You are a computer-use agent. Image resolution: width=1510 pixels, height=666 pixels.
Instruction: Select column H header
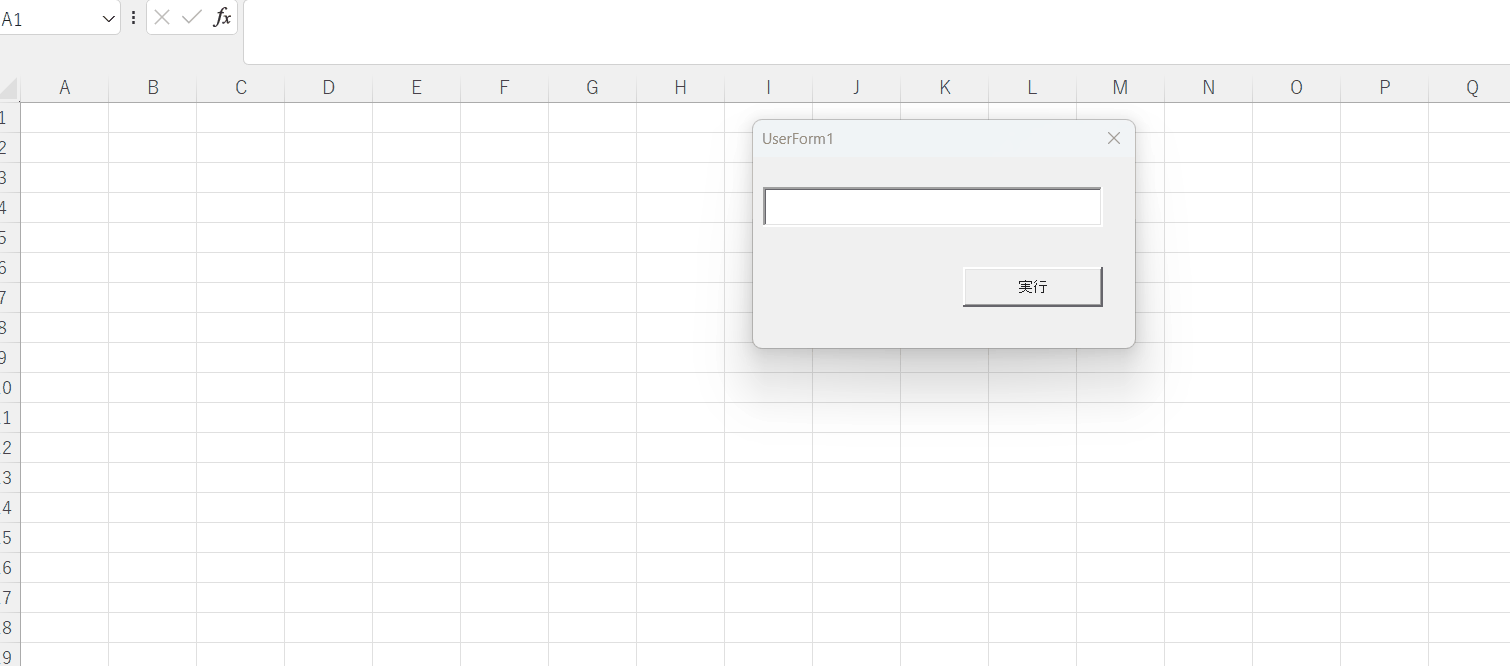point(680,87)
